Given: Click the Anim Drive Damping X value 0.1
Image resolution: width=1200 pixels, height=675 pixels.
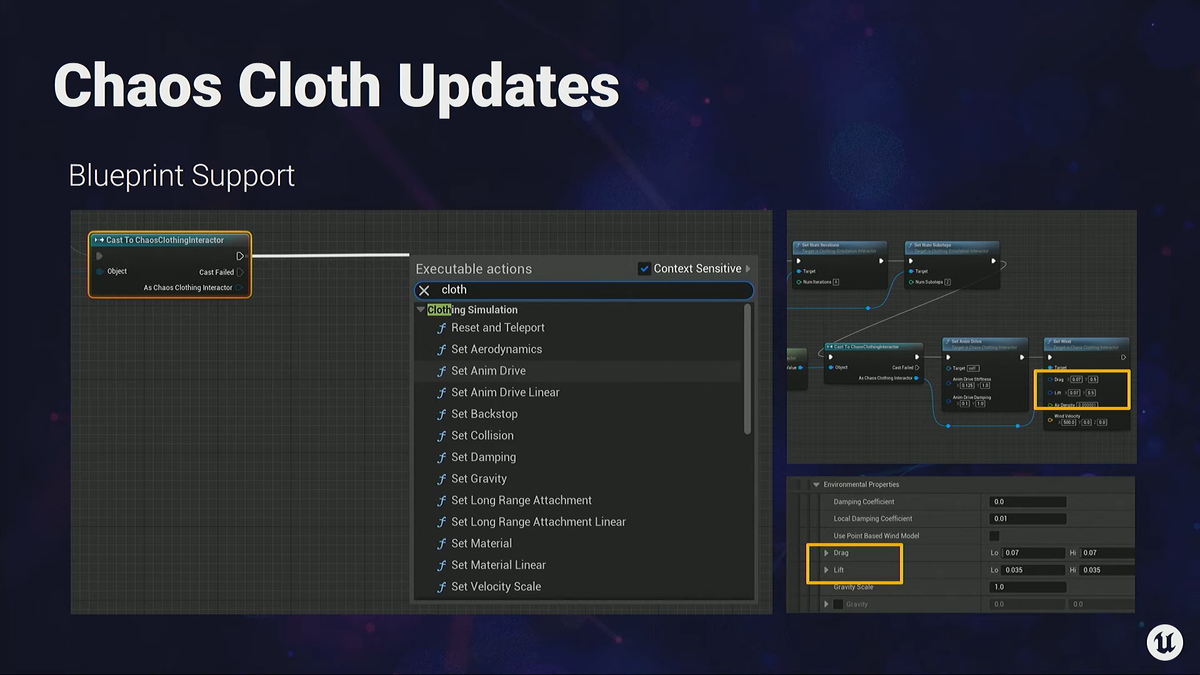Looking at the screenshot, I should pyautogui.click(x=965, y=404).
